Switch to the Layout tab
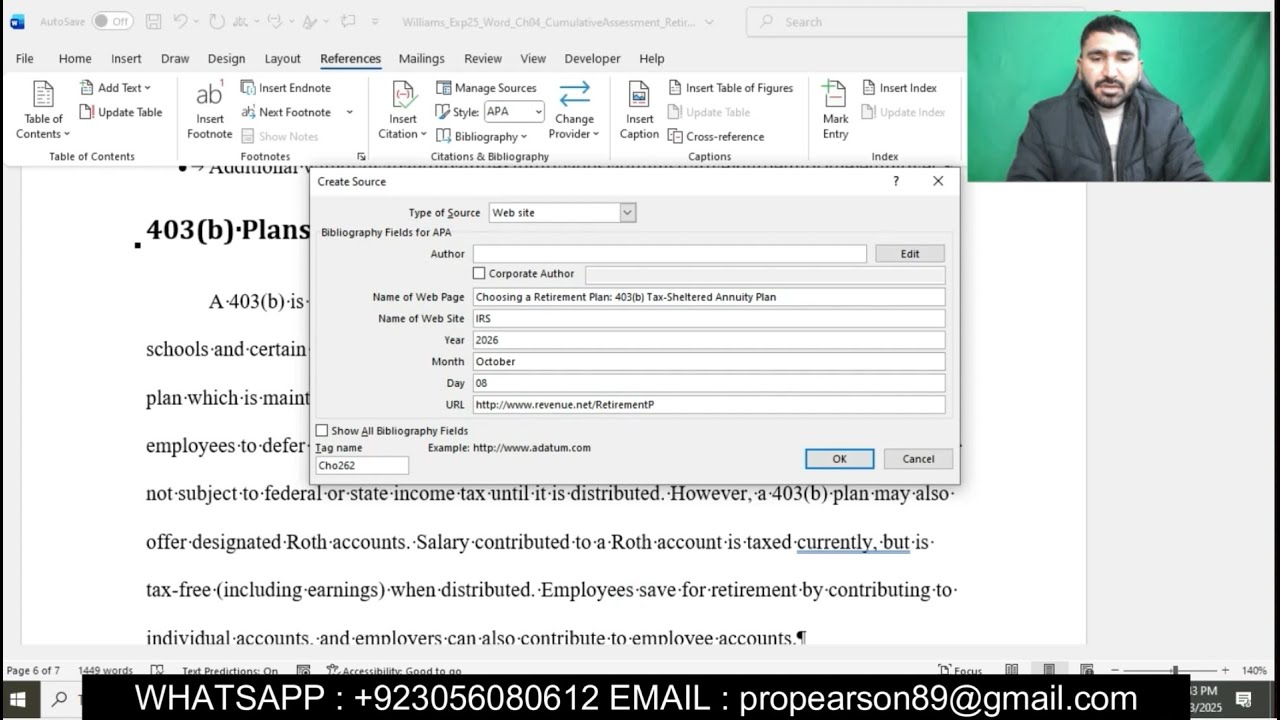The height and width of the screenshot is (720, 1280). coord(282,59)
